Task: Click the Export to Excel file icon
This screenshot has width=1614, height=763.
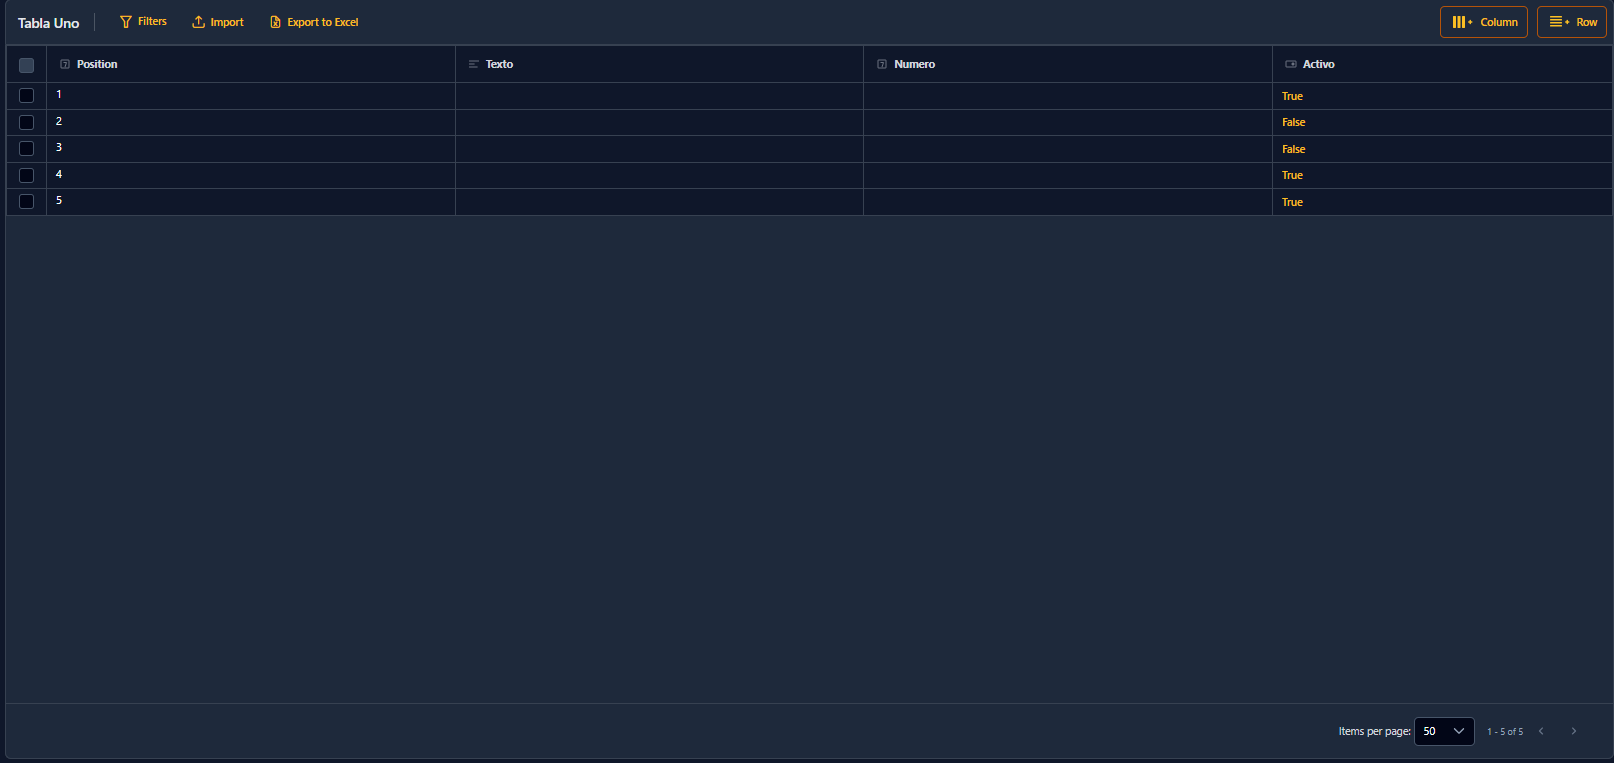Action: click(275, 22)
